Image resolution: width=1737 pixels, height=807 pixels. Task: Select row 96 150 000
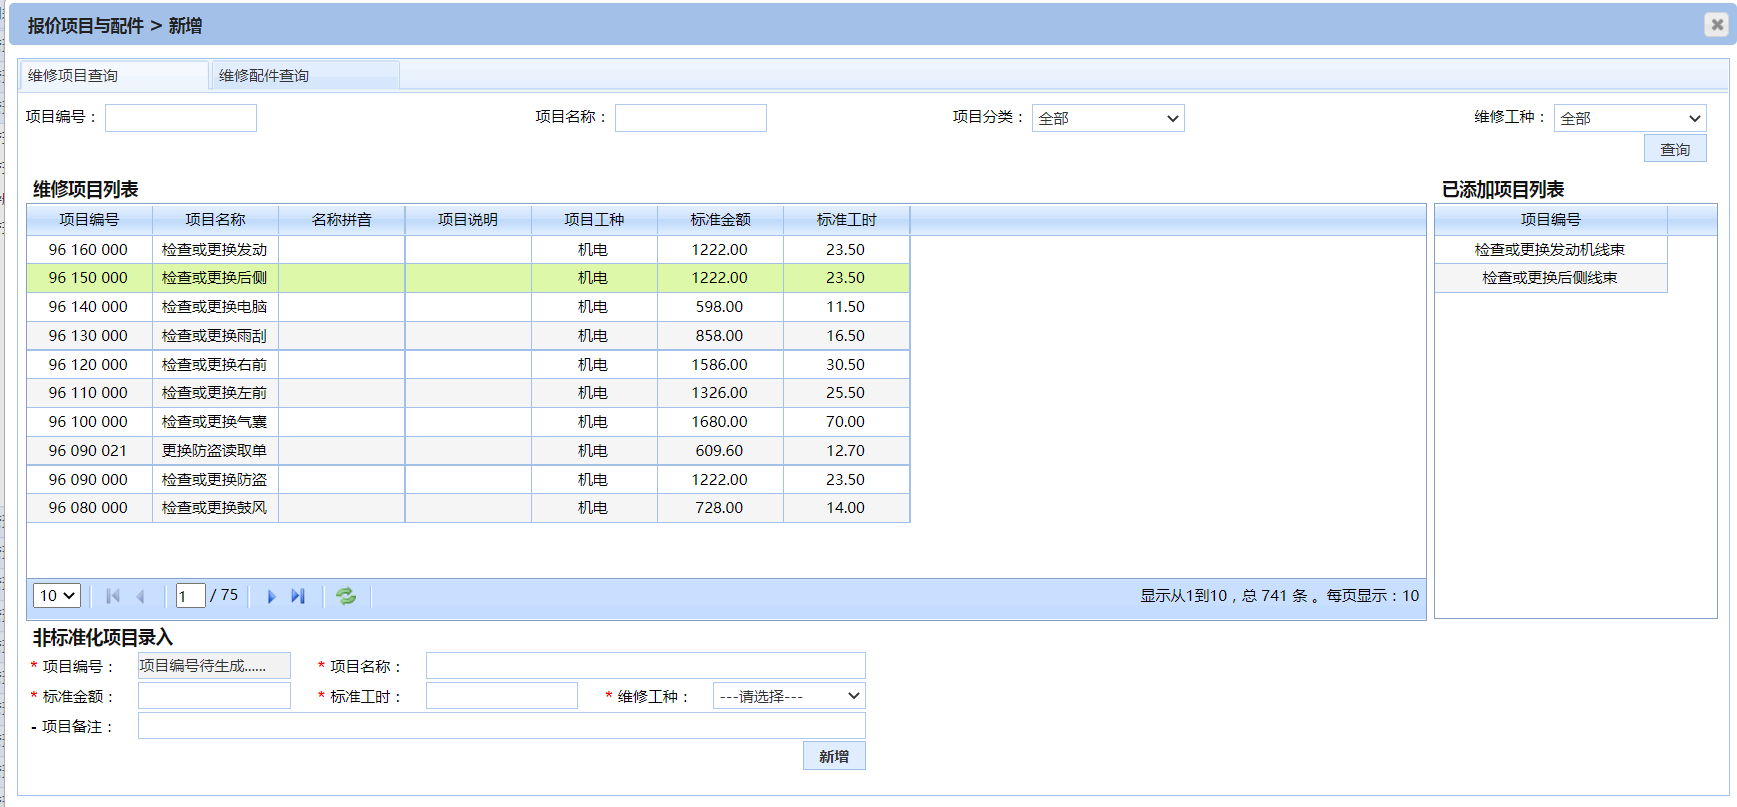tap(468, 278)
